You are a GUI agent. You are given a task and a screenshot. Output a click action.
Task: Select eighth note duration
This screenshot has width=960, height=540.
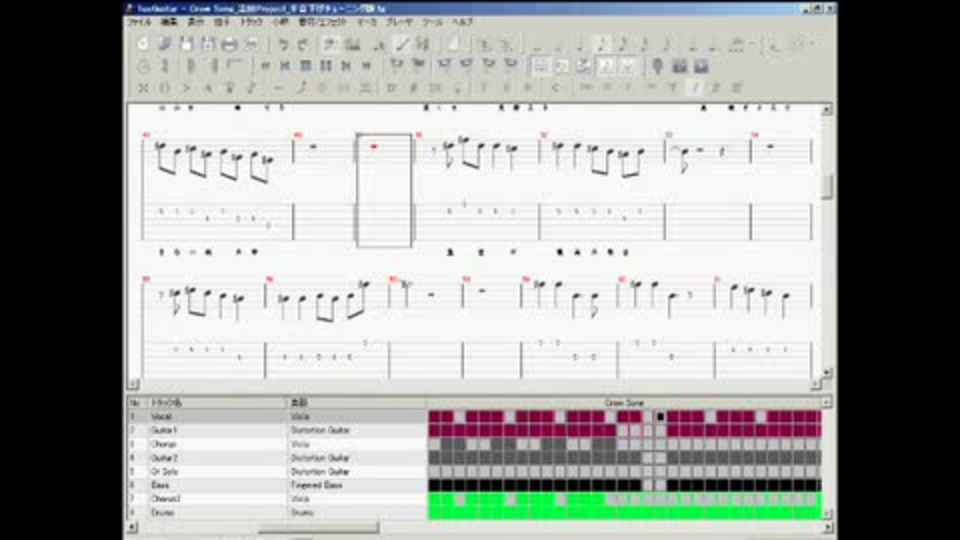point(601,44)
